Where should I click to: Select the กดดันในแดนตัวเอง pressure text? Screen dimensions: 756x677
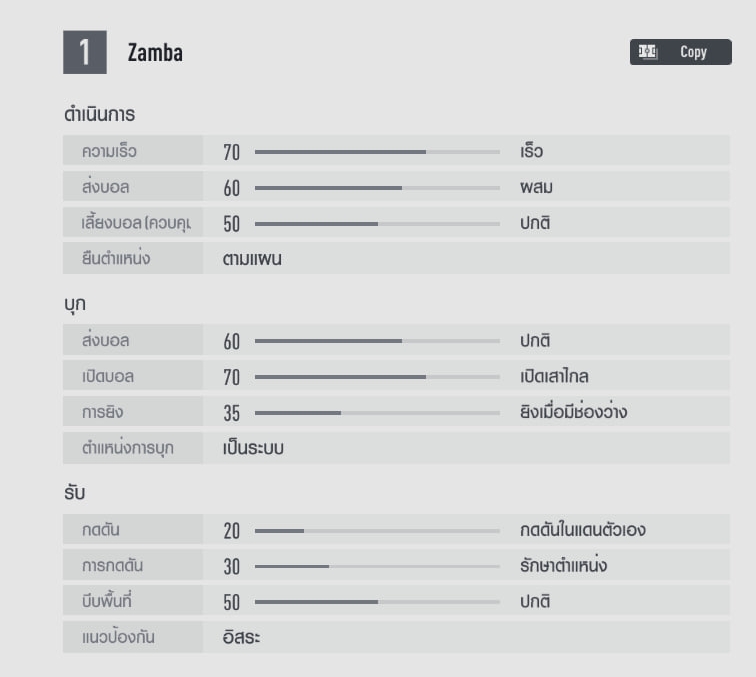582,530
